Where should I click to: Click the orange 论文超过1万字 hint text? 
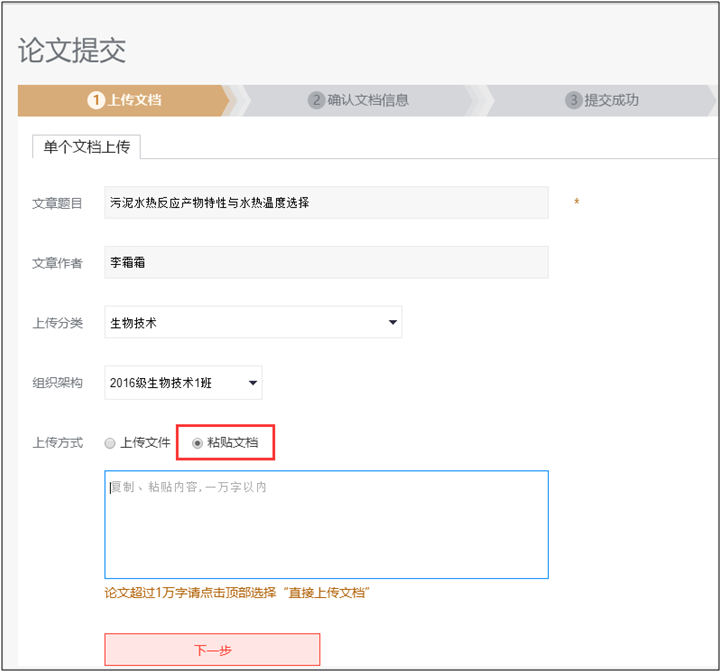[237, 593]
